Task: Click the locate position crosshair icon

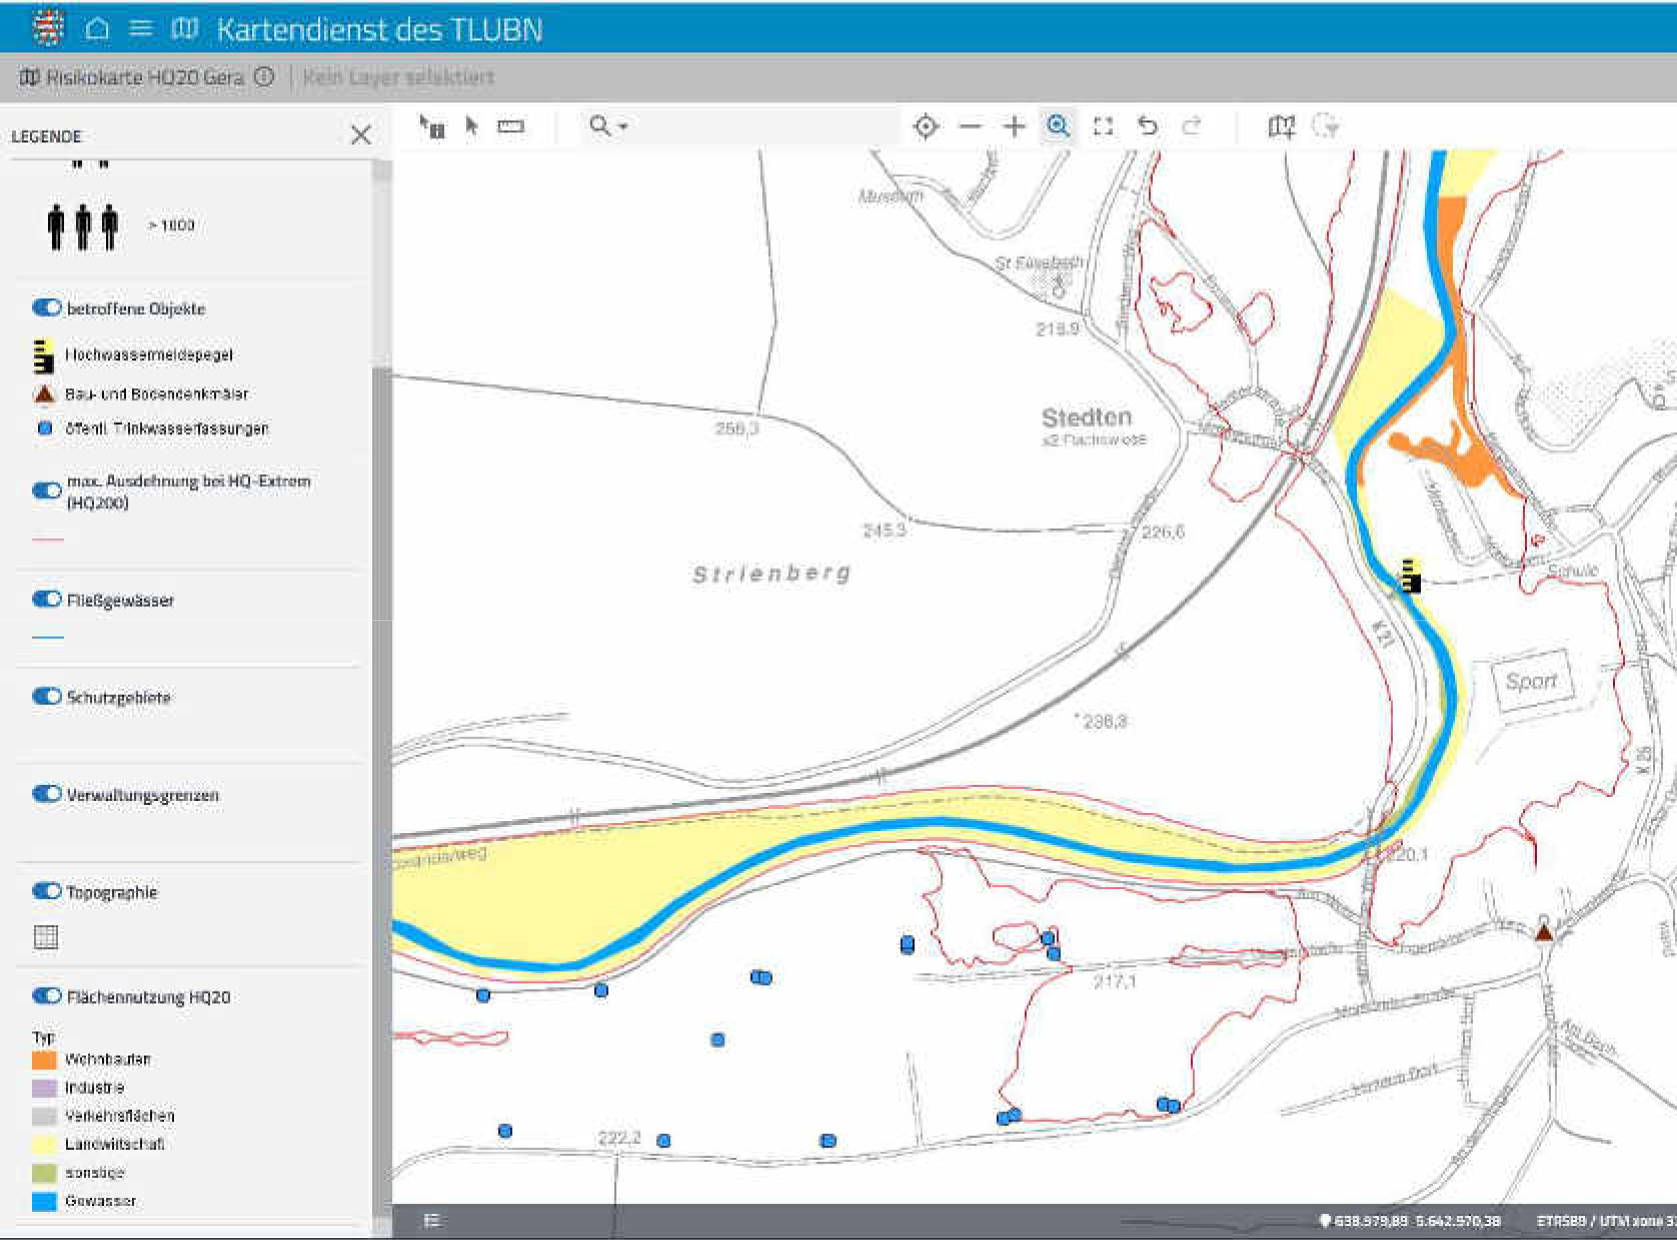Action: click(x=926, y=127)
